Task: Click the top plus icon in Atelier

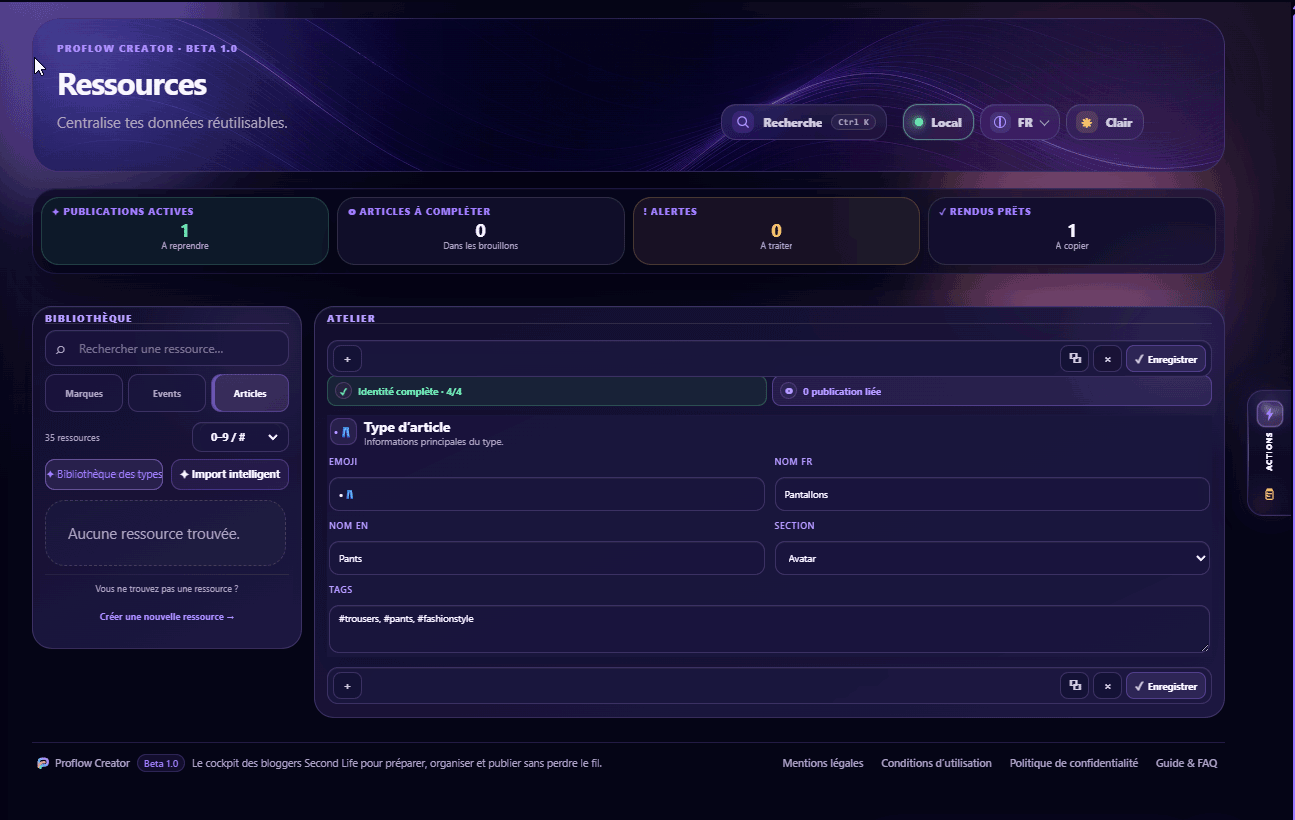Action: tap(347, 358)
